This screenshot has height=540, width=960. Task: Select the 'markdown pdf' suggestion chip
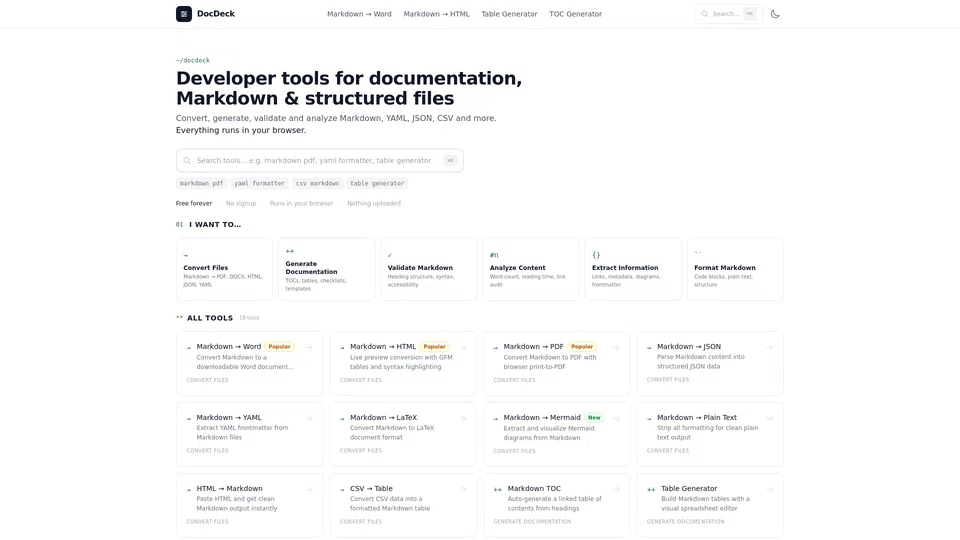tap(201, 183)
